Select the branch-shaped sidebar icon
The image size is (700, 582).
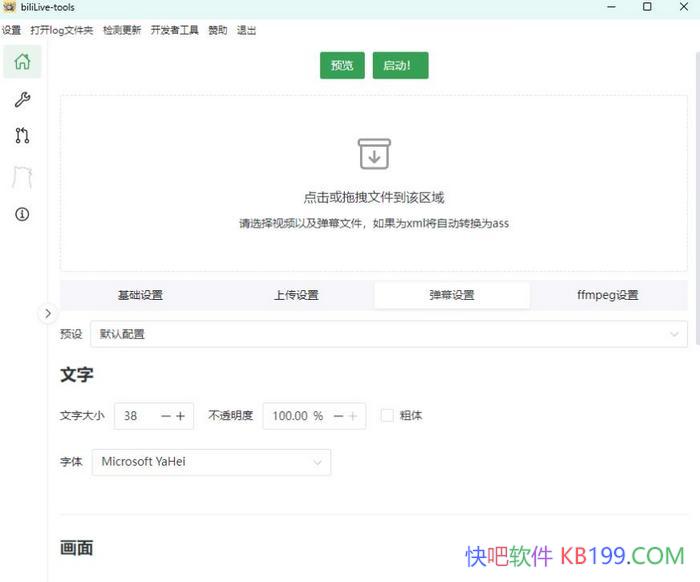pyautogui.click(x=22, y=137)
